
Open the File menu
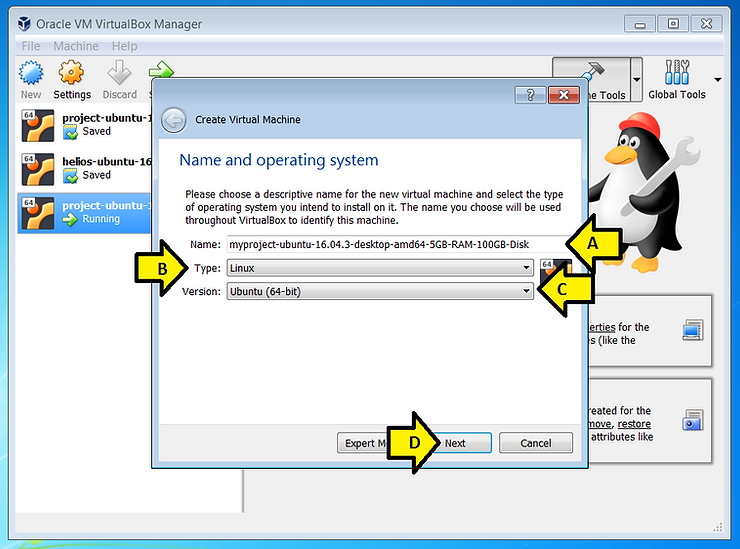(31, 46)
